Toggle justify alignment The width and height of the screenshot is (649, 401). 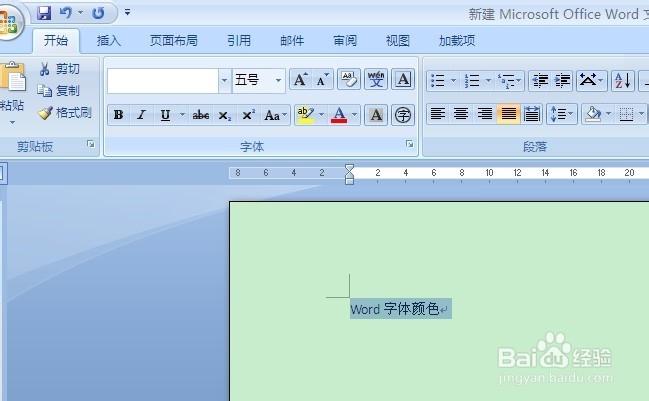508,114
